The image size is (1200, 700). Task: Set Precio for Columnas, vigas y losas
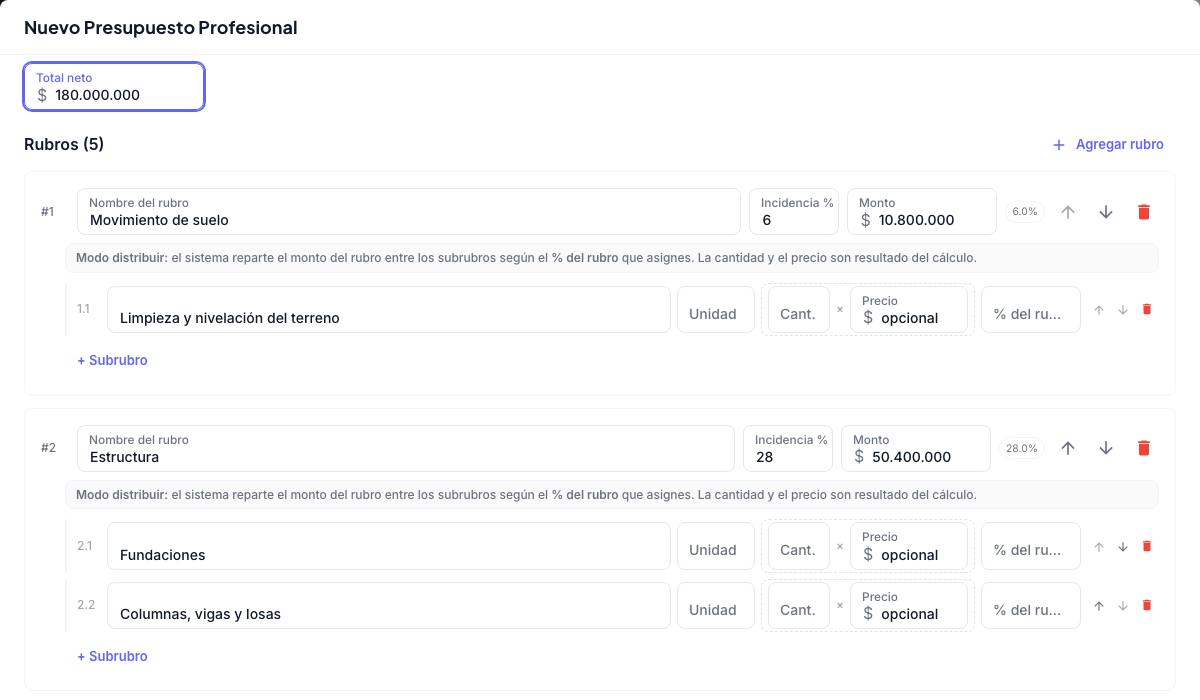click(x=909, y=606)
